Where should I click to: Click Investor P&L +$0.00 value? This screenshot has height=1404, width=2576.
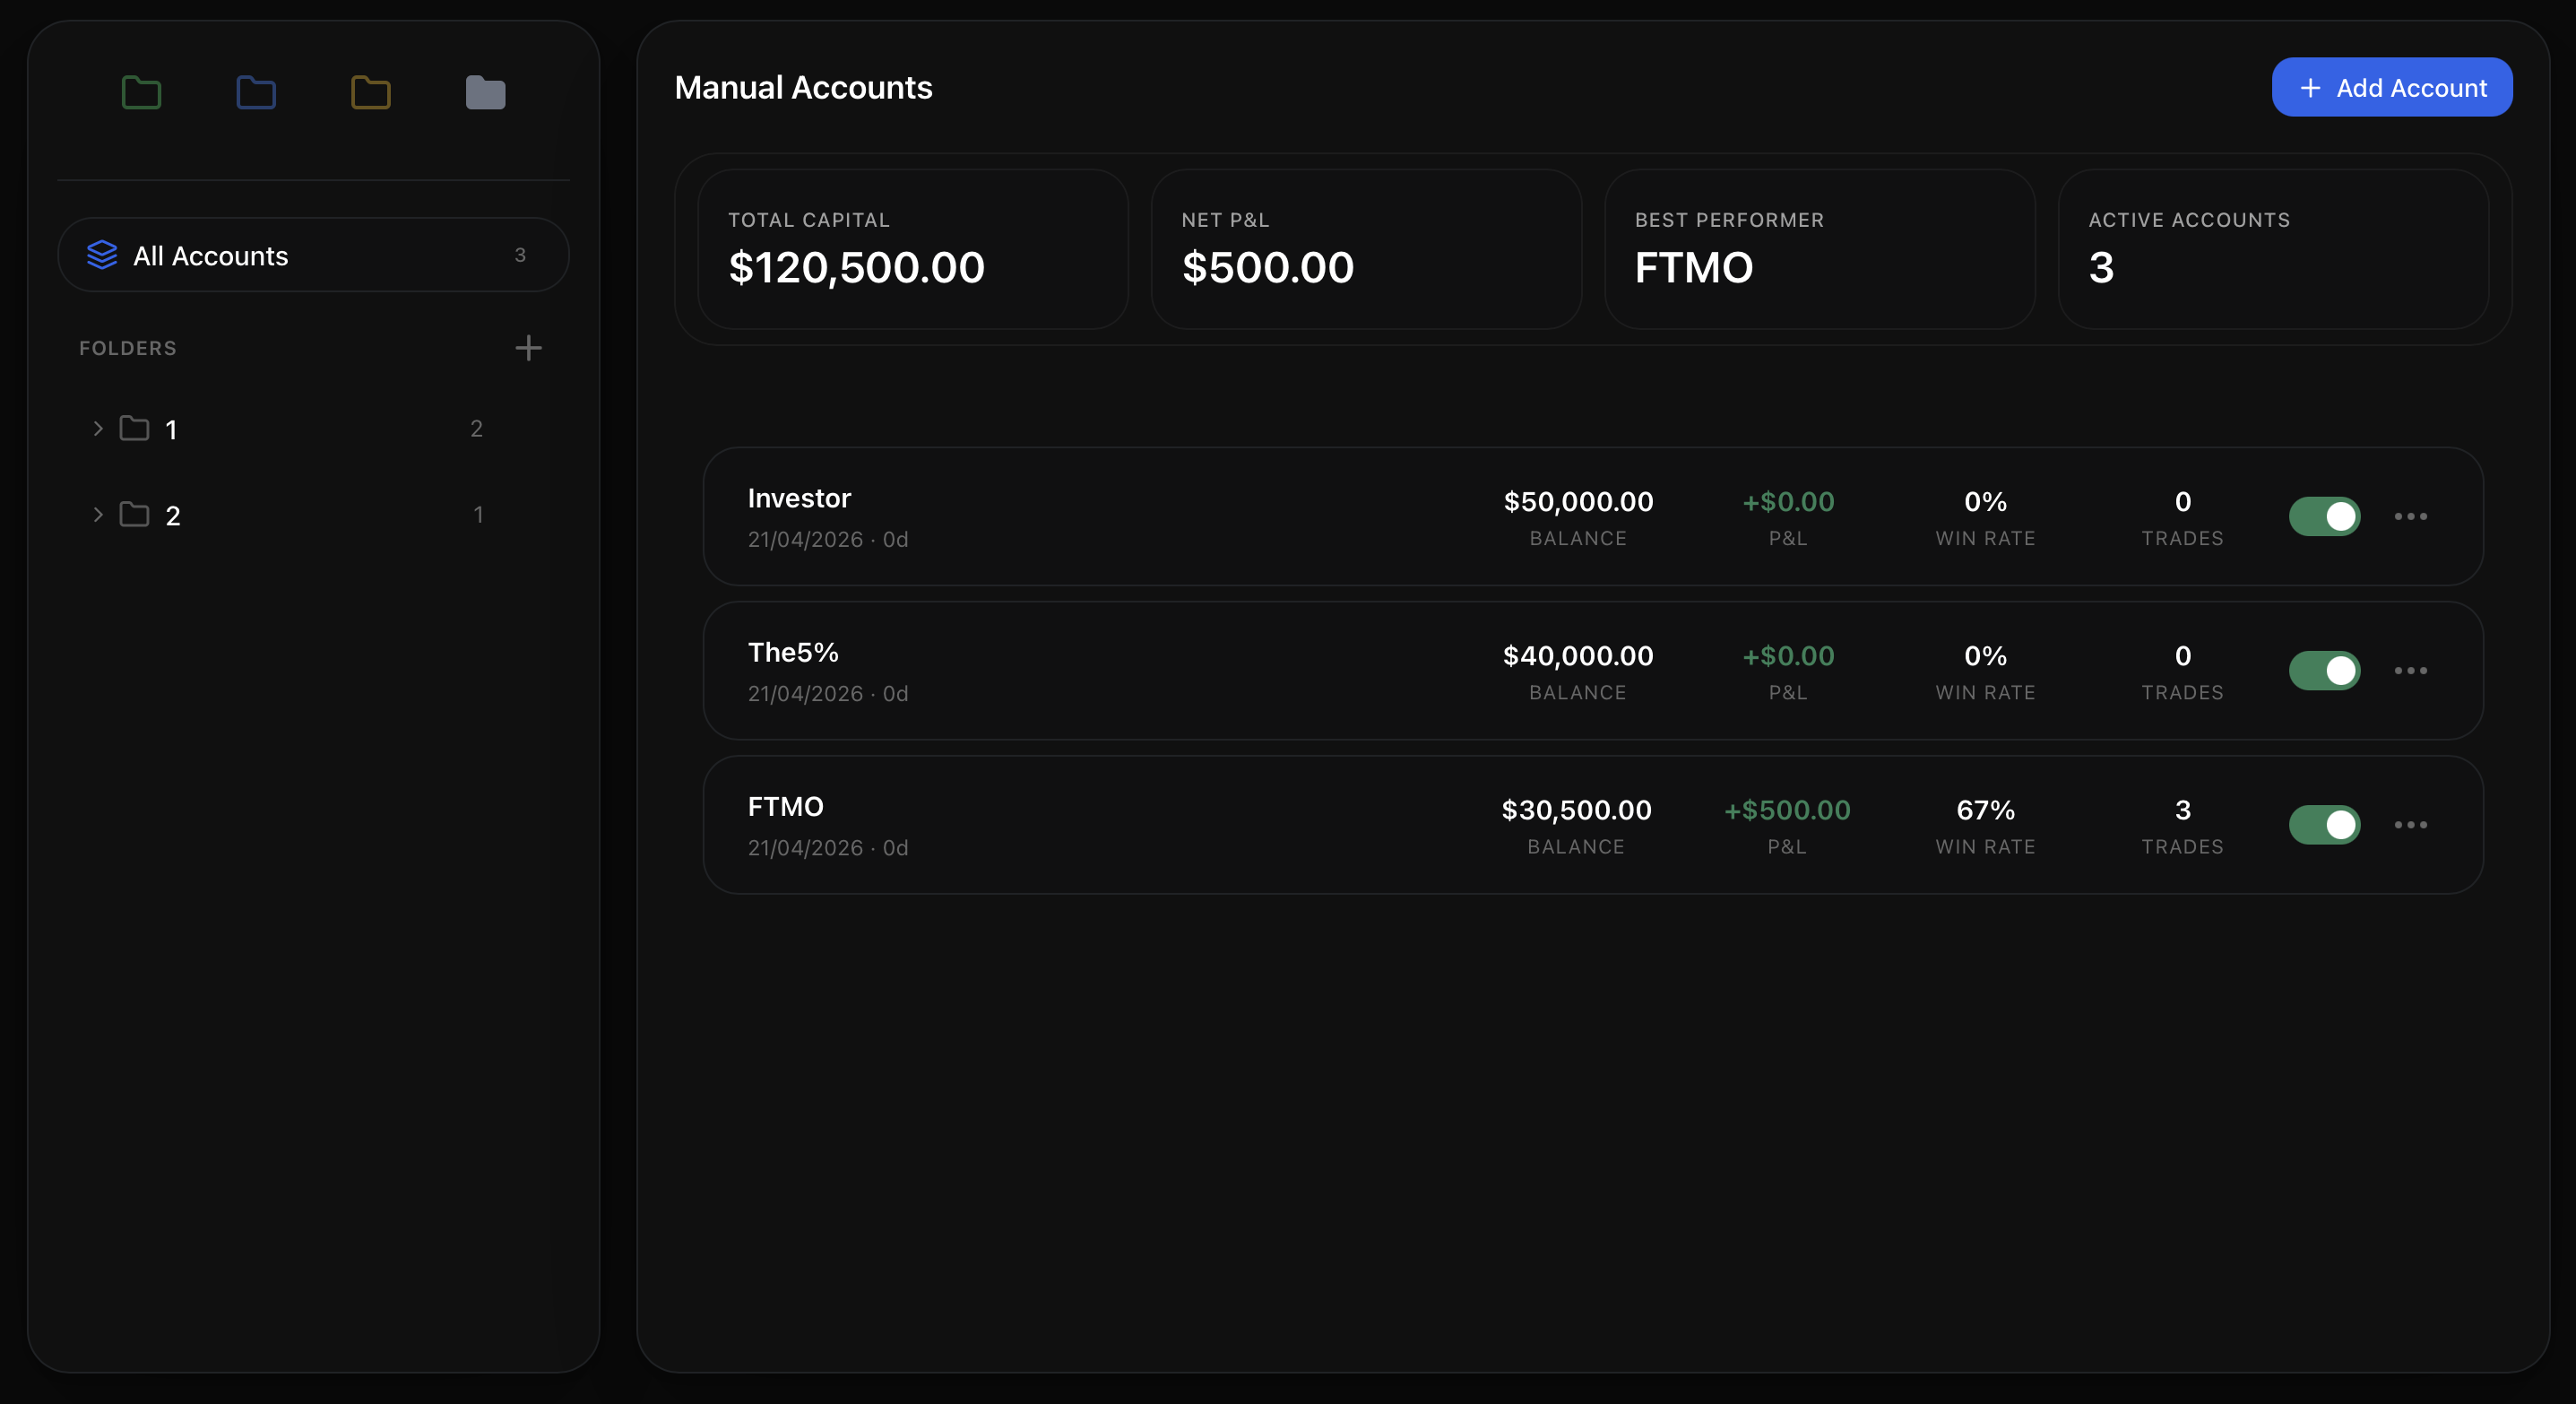[x=1788, y=502]
